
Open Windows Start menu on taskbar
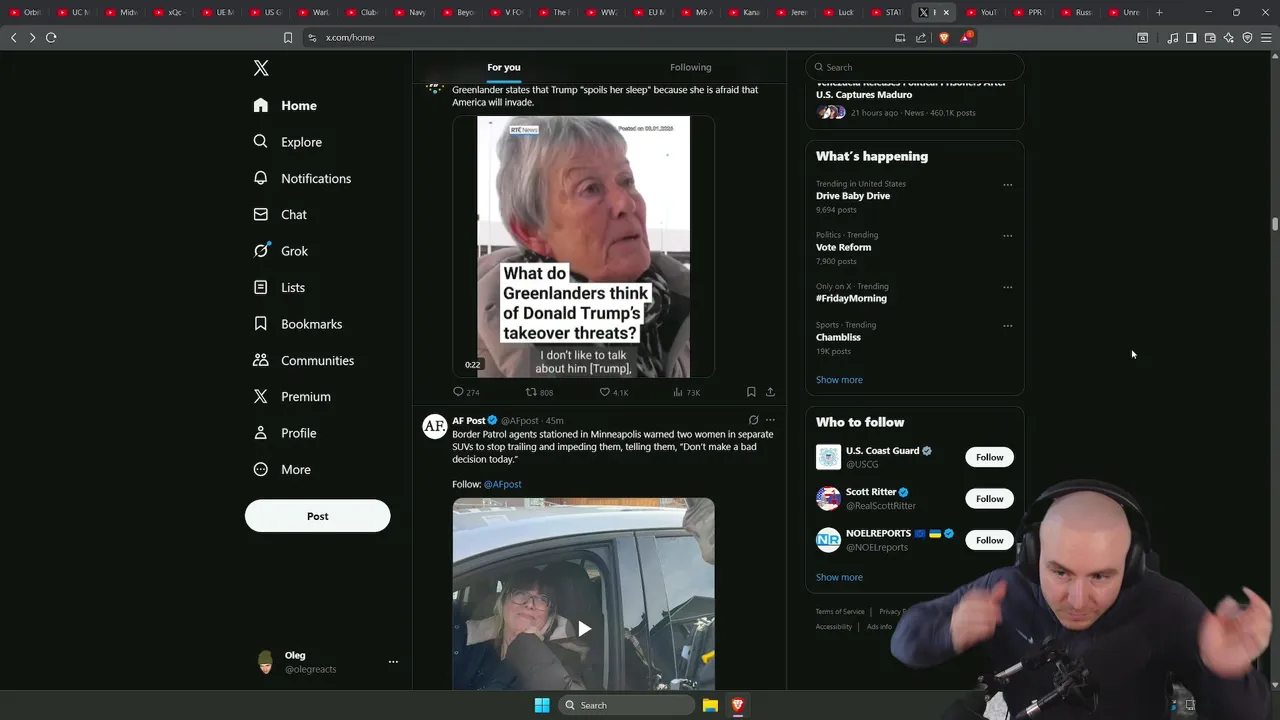coord(542,705)
